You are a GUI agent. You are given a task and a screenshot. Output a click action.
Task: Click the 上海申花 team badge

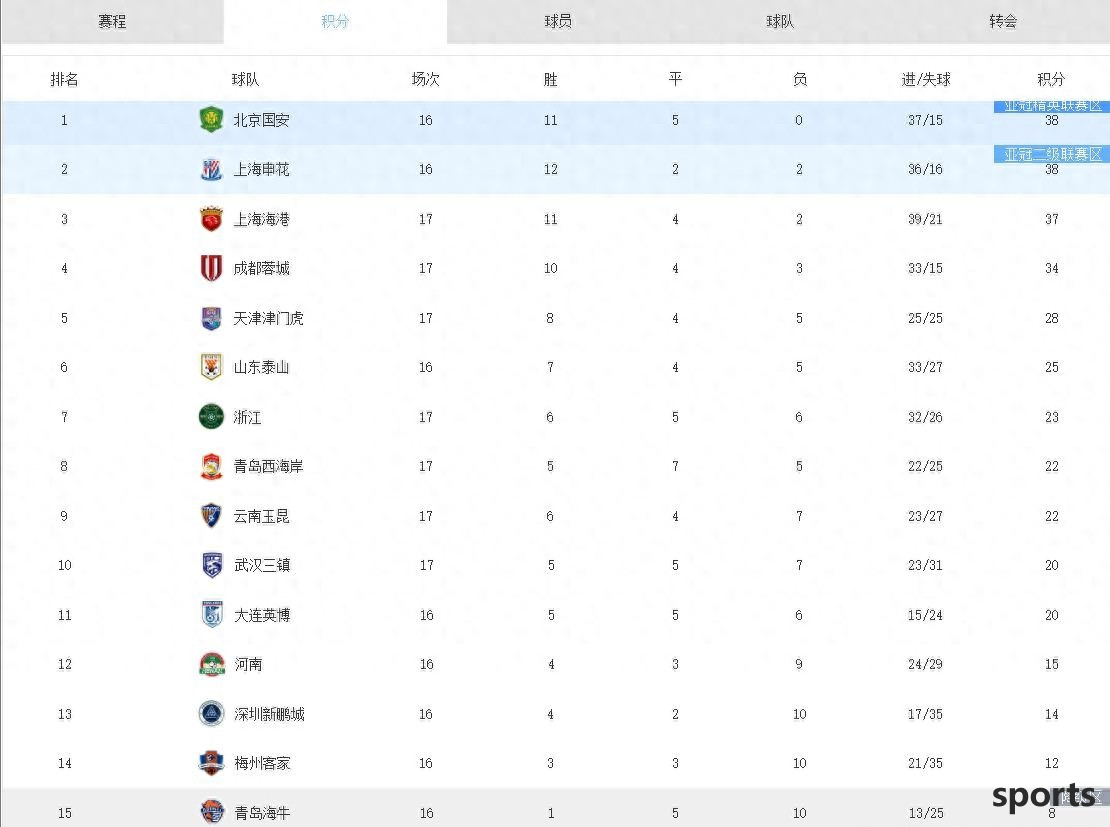point(211,169)
